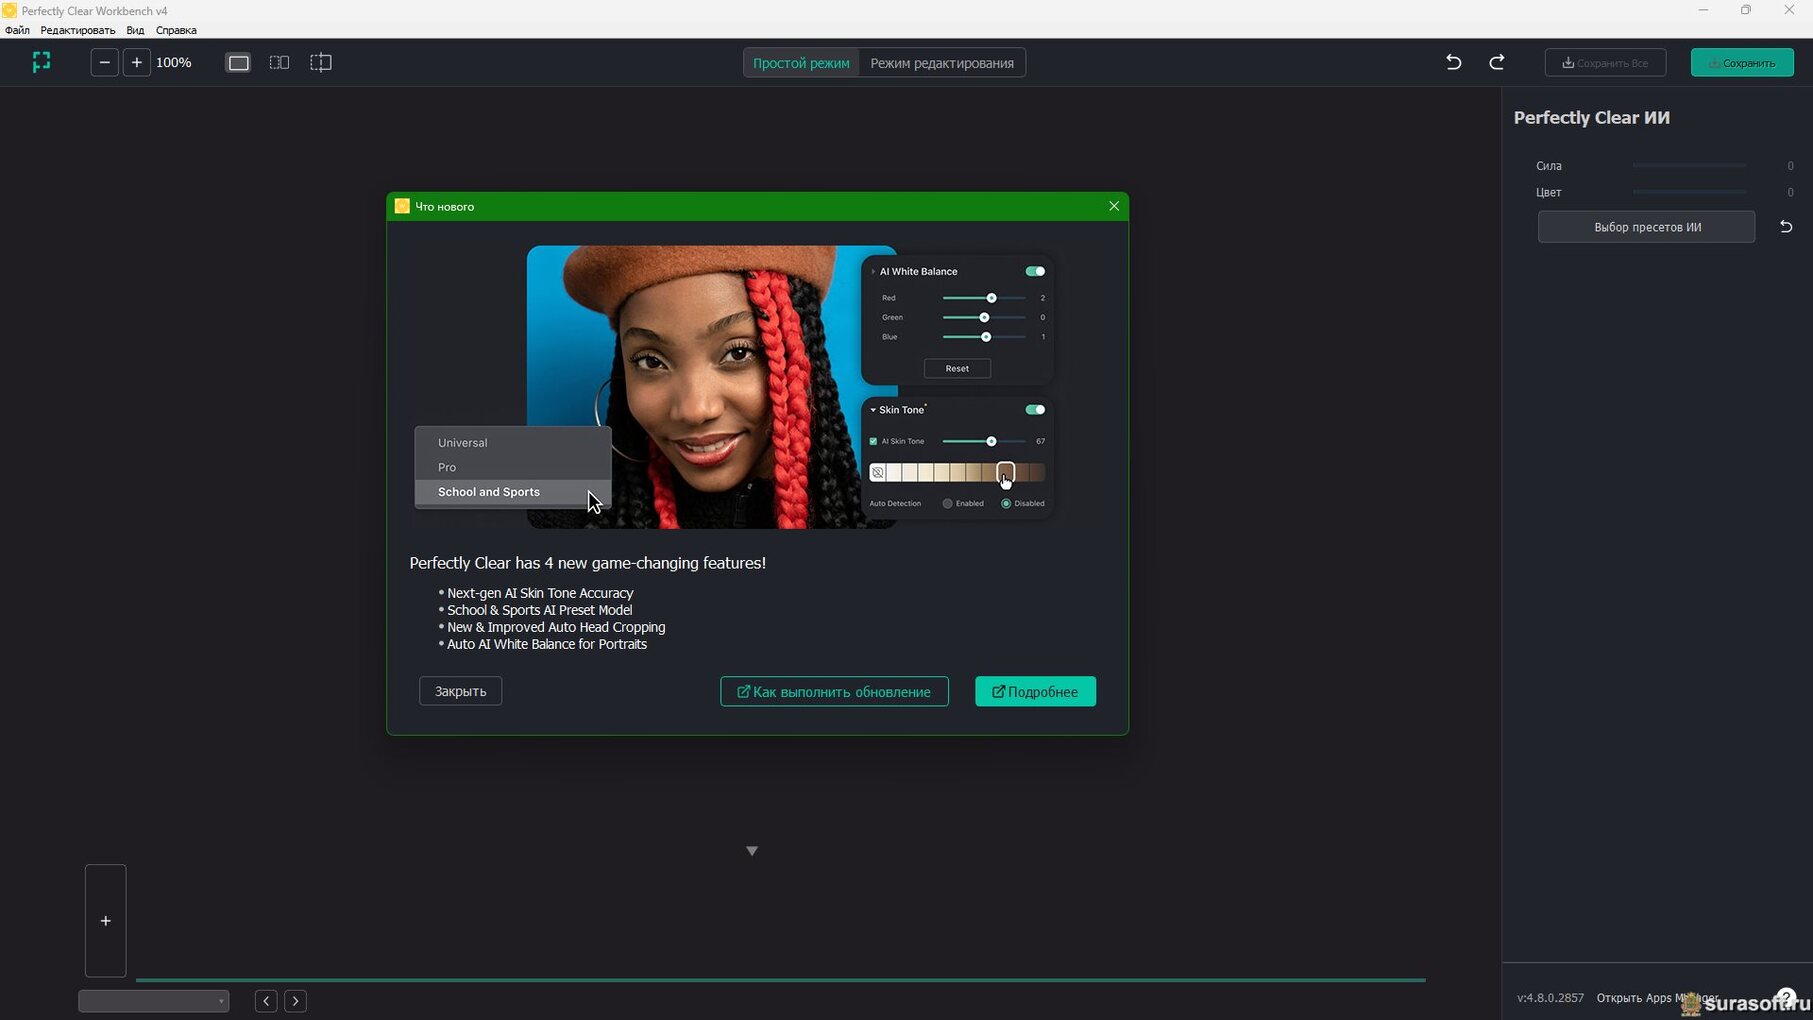Click the Цвет color slider
The width and height of the screenshot is (1813, 1020).
[1689, 192]
